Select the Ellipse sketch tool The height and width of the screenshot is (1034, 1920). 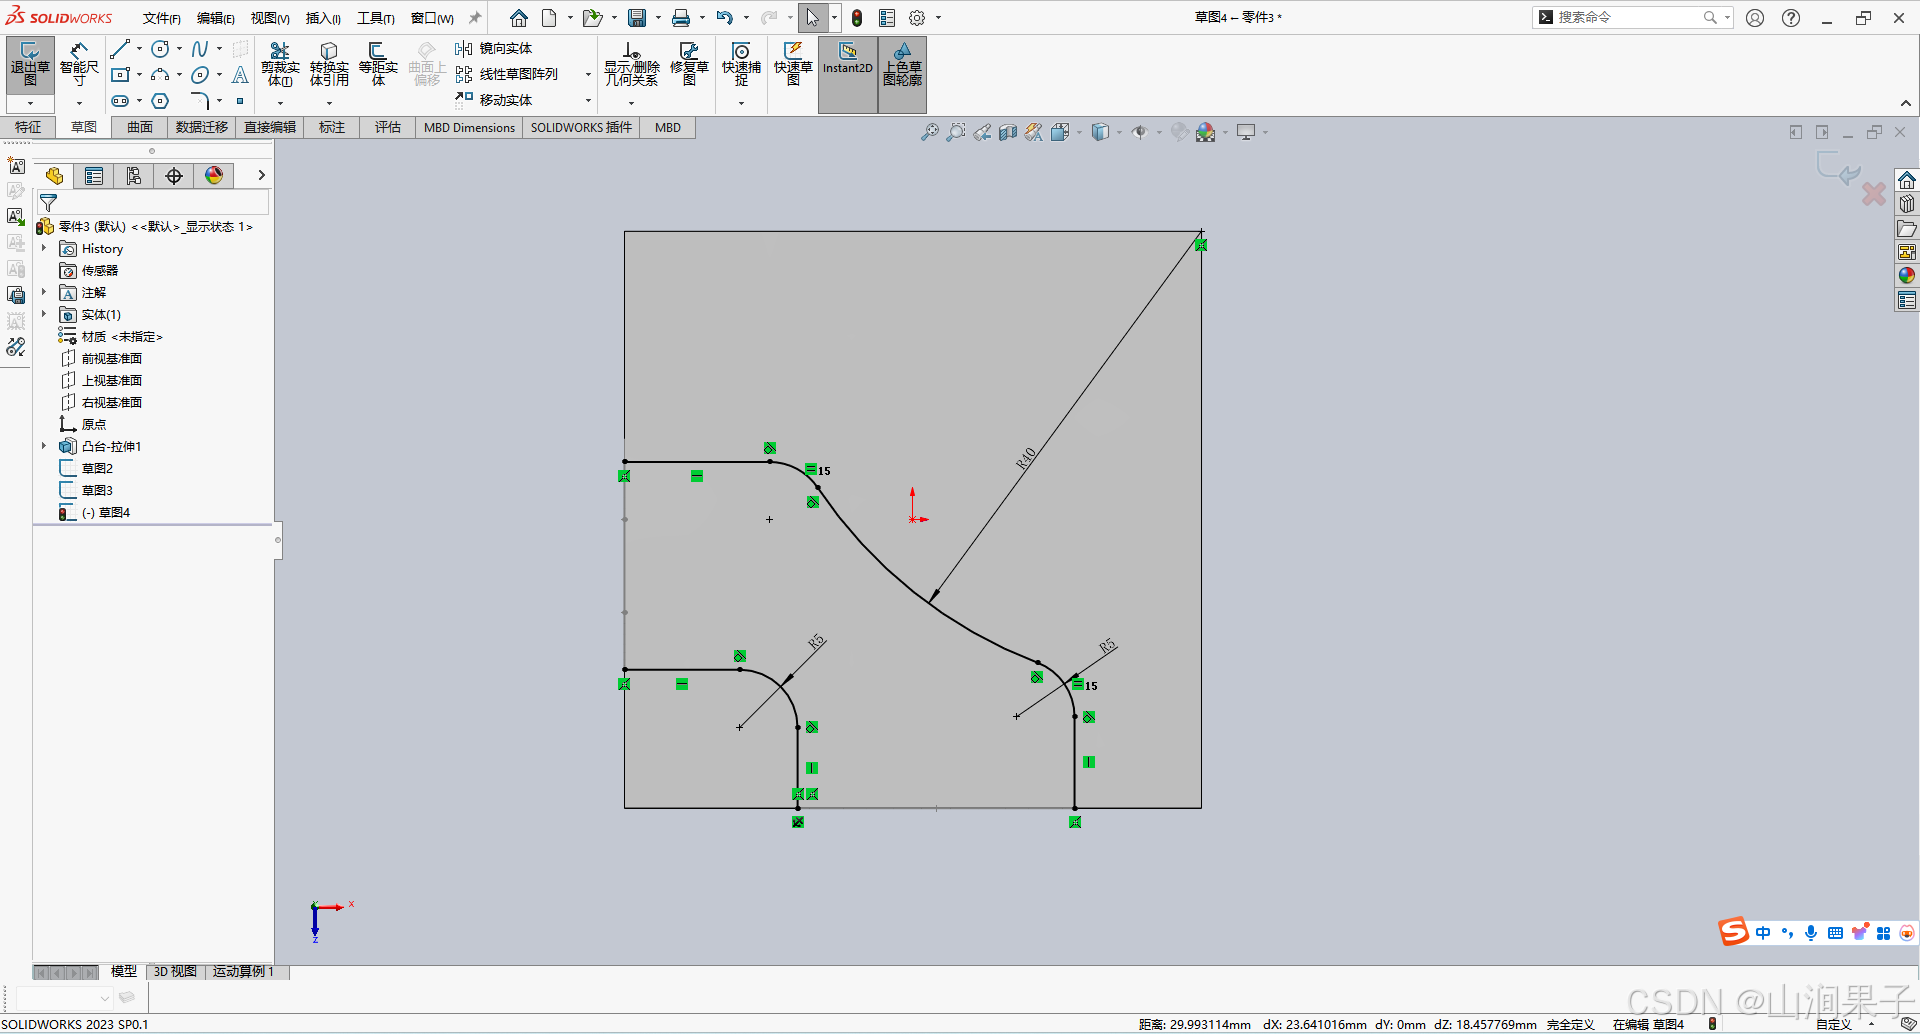(200, 75)
